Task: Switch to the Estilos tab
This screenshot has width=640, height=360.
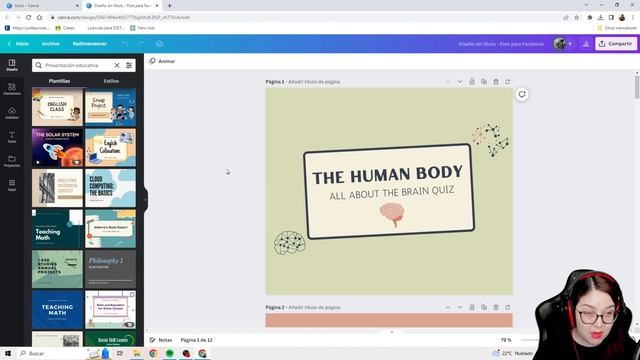Action: tap(111, 81)
